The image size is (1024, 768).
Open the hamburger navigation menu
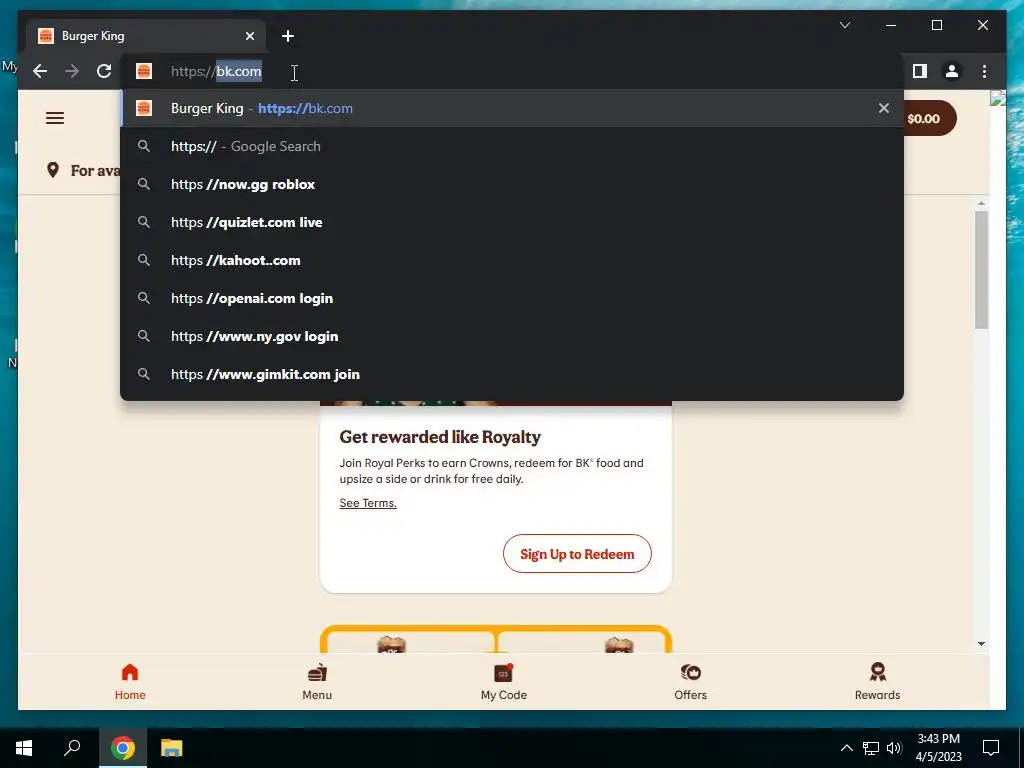(55, 118)
